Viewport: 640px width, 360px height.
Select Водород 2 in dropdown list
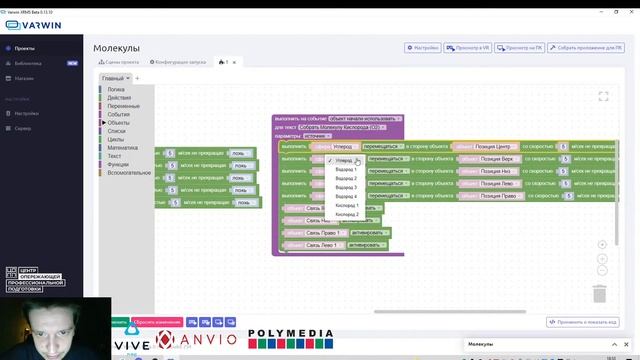pos(346,178)
